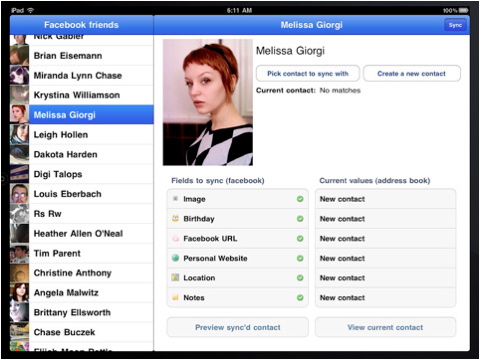480x360 pixels.
Task: Open Preview sync'd contact
Action: [238, 327]
